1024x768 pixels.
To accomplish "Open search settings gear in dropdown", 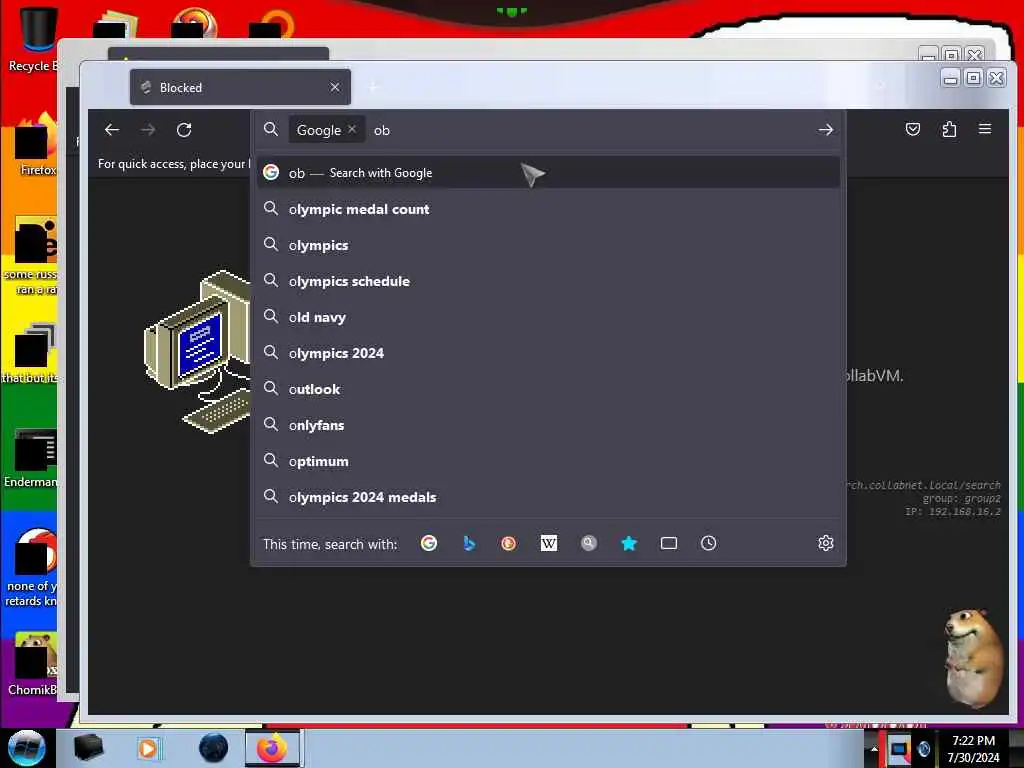I will (825, 543).
